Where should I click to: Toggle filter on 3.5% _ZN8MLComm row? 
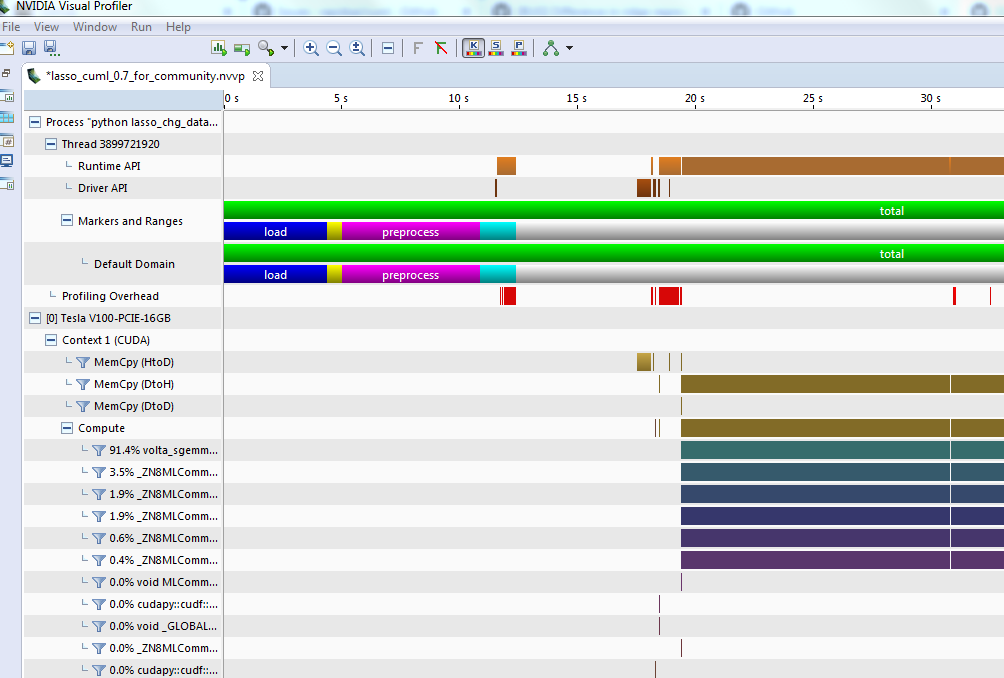(99, 472)
